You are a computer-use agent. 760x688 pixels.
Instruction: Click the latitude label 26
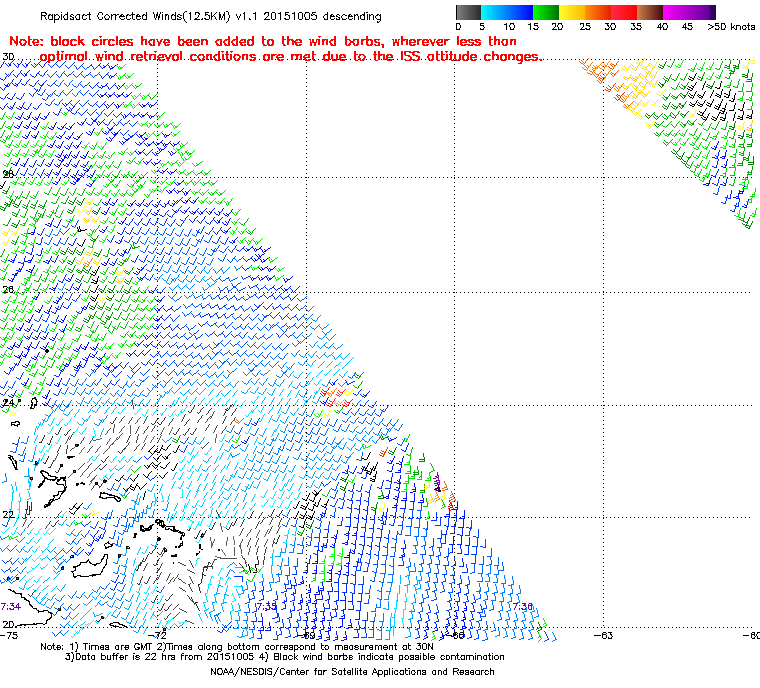tap(8, 289)
